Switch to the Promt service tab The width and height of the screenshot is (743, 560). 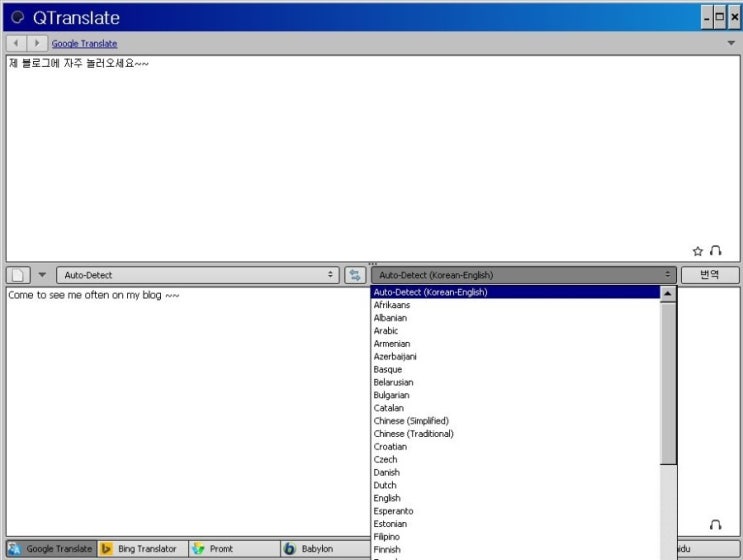click(234, 549)
